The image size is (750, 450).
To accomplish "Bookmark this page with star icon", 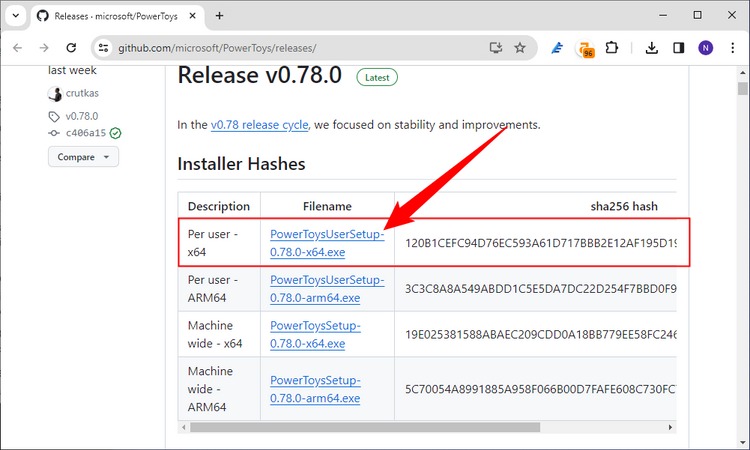I will (x=520, y=48).
